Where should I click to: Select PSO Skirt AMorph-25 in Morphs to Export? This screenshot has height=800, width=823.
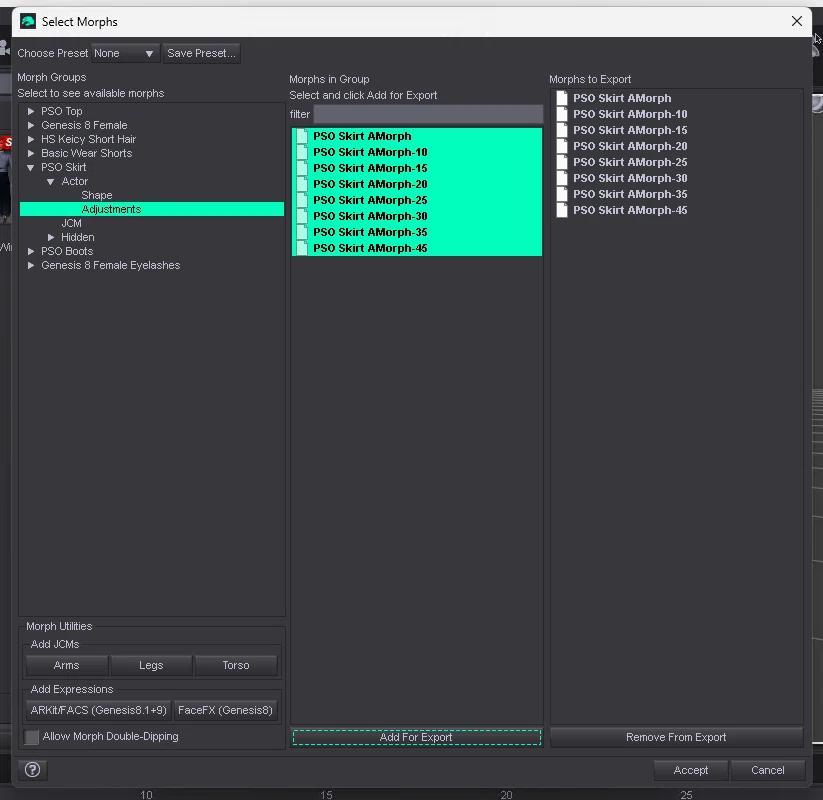630,162
